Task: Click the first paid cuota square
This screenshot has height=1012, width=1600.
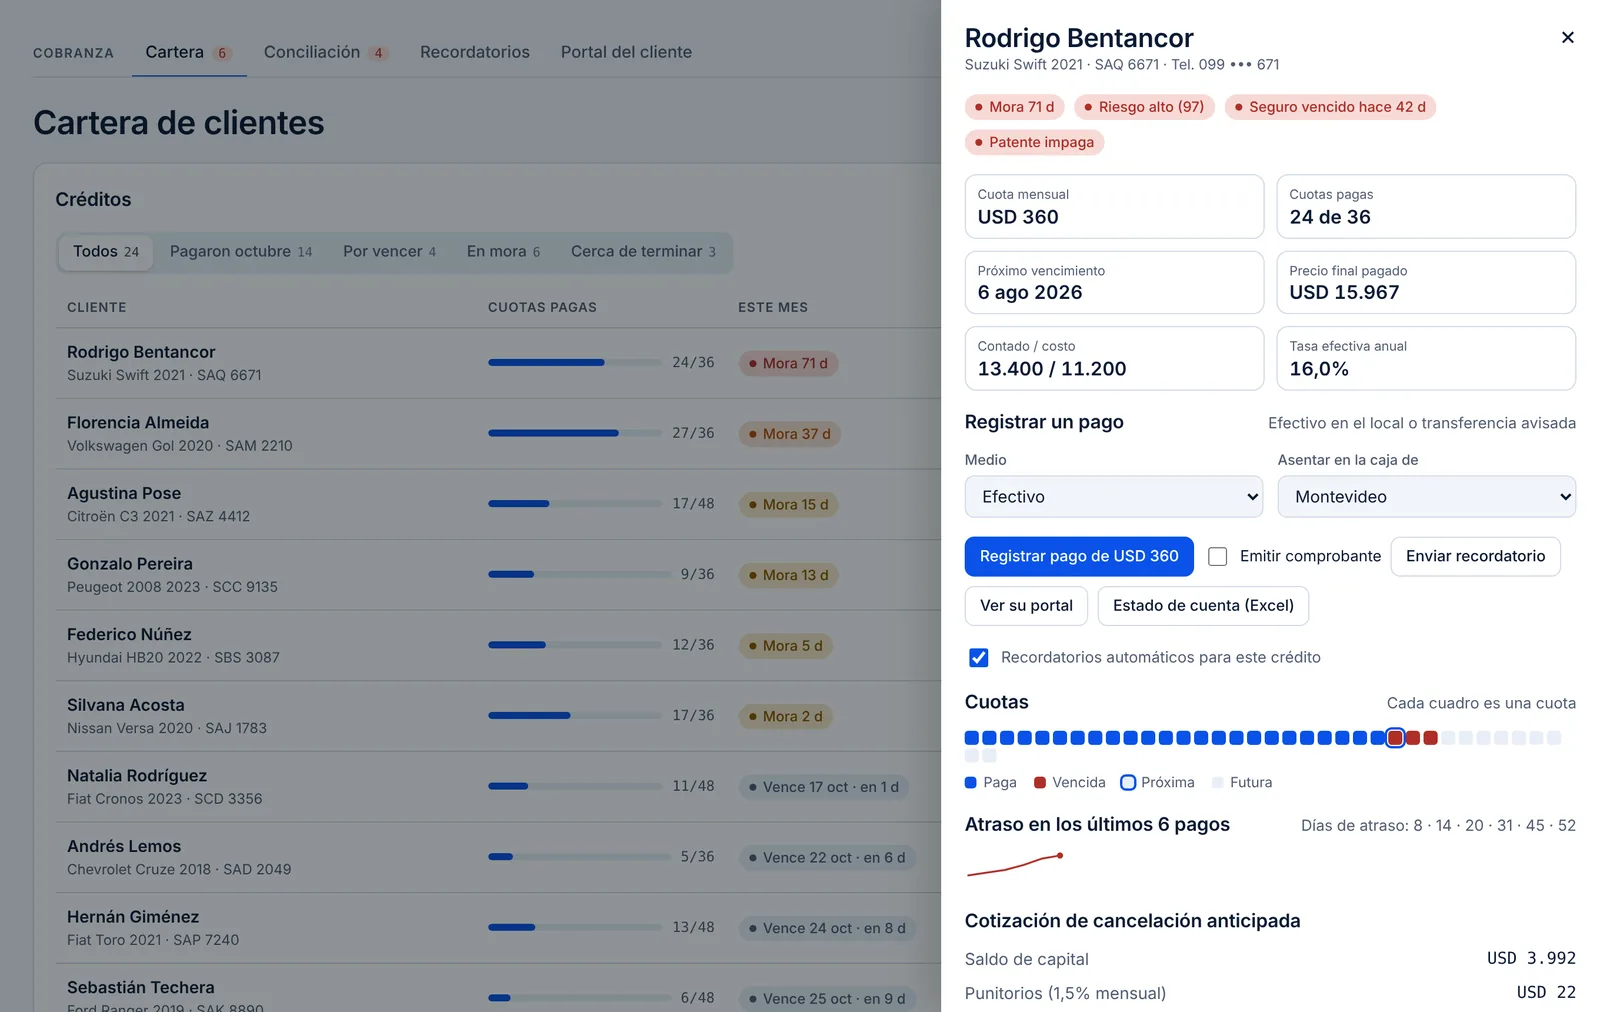Action: pyautogui.click(x=972, y=738)
